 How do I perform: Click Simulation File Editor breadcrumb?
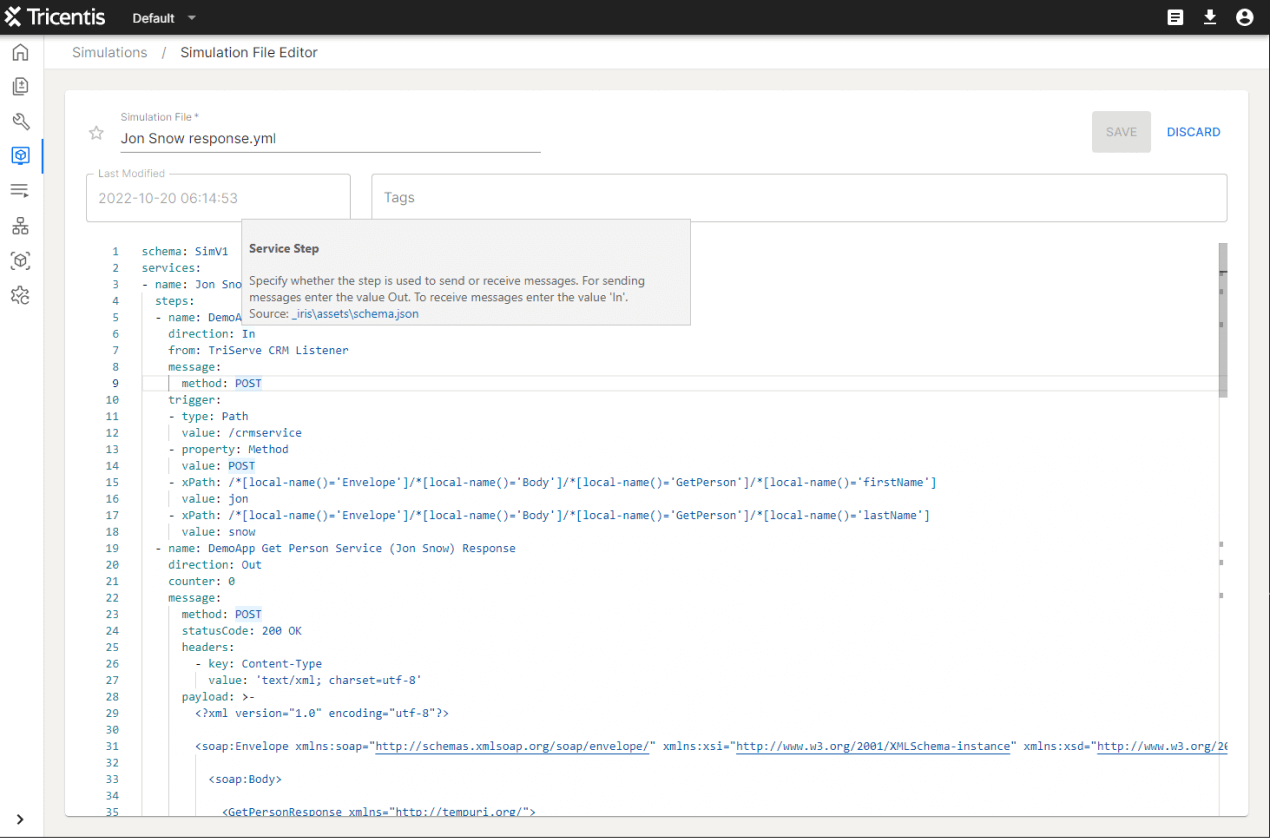249,52
